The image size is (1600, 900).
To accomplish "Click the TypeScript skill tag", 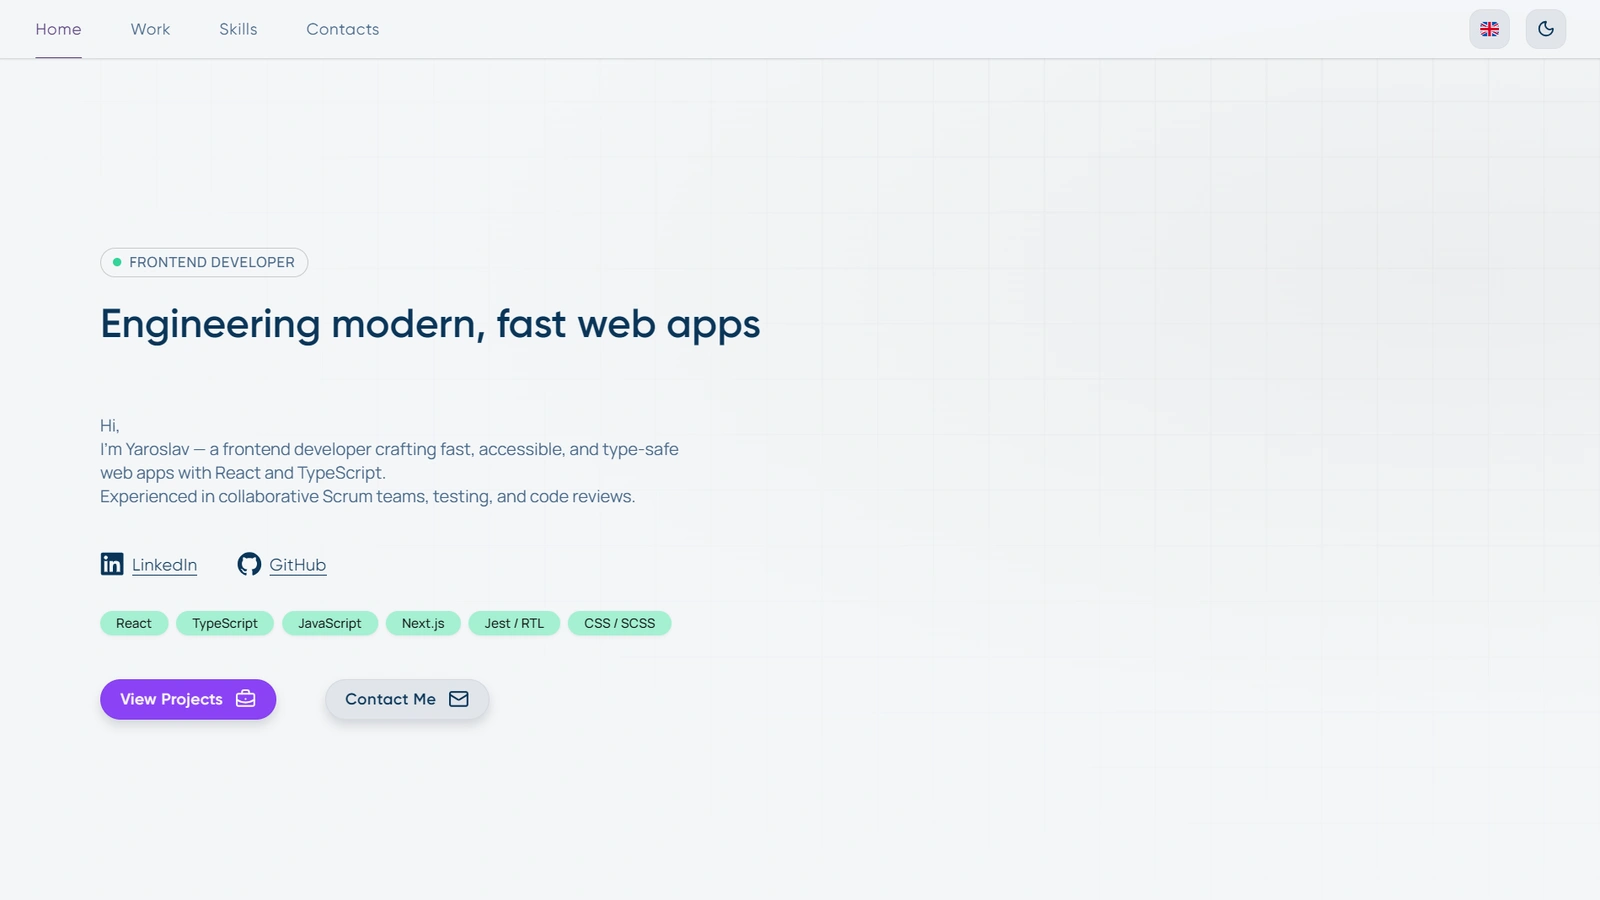I will coord(225,623).
